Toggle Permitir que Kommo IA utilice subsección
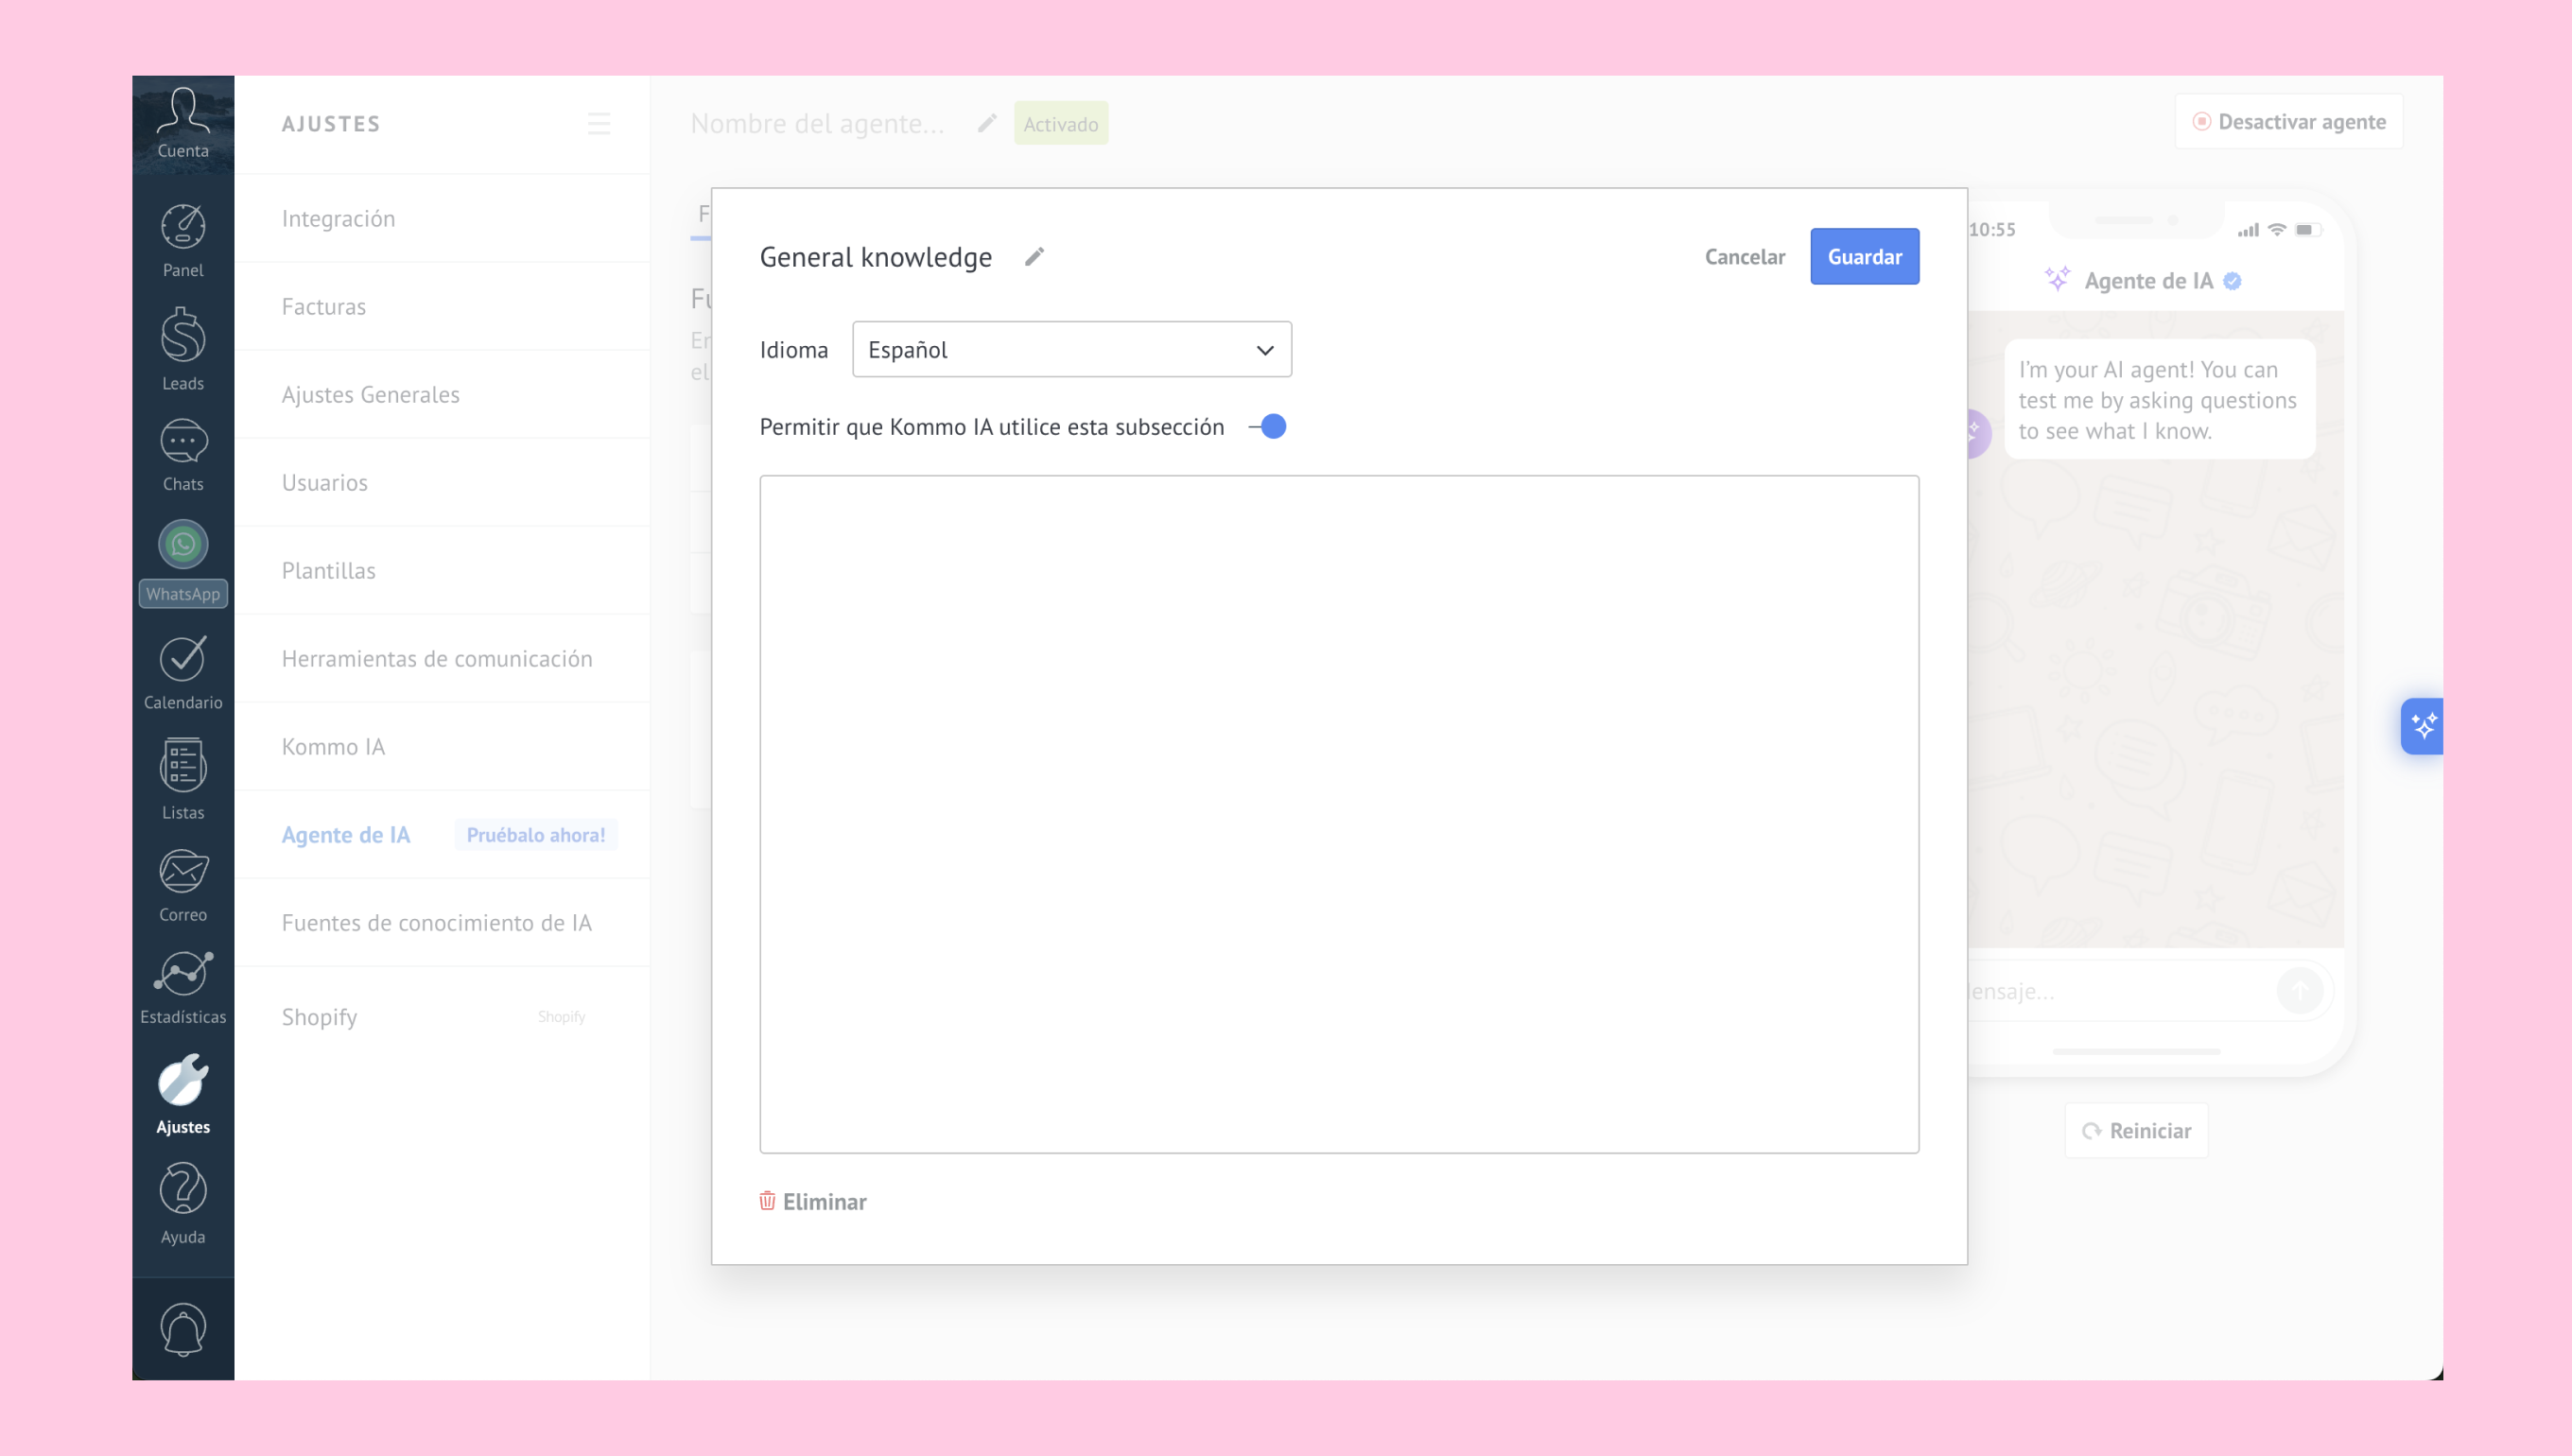Image resolution: width=2572 pixels, height=1456 pixels. tap(1268, 427)
